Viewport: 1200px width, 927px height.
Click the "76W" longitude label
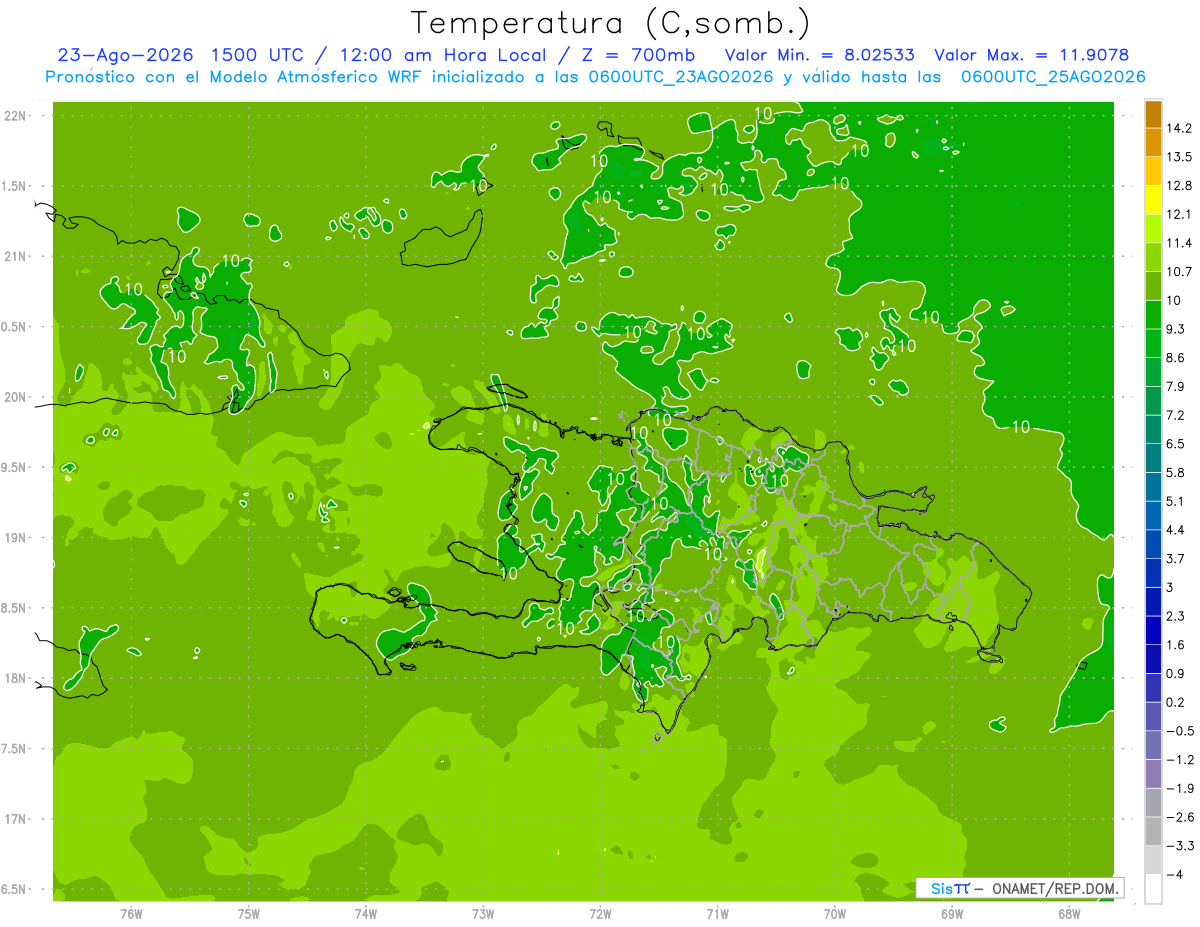coord(131,914)
